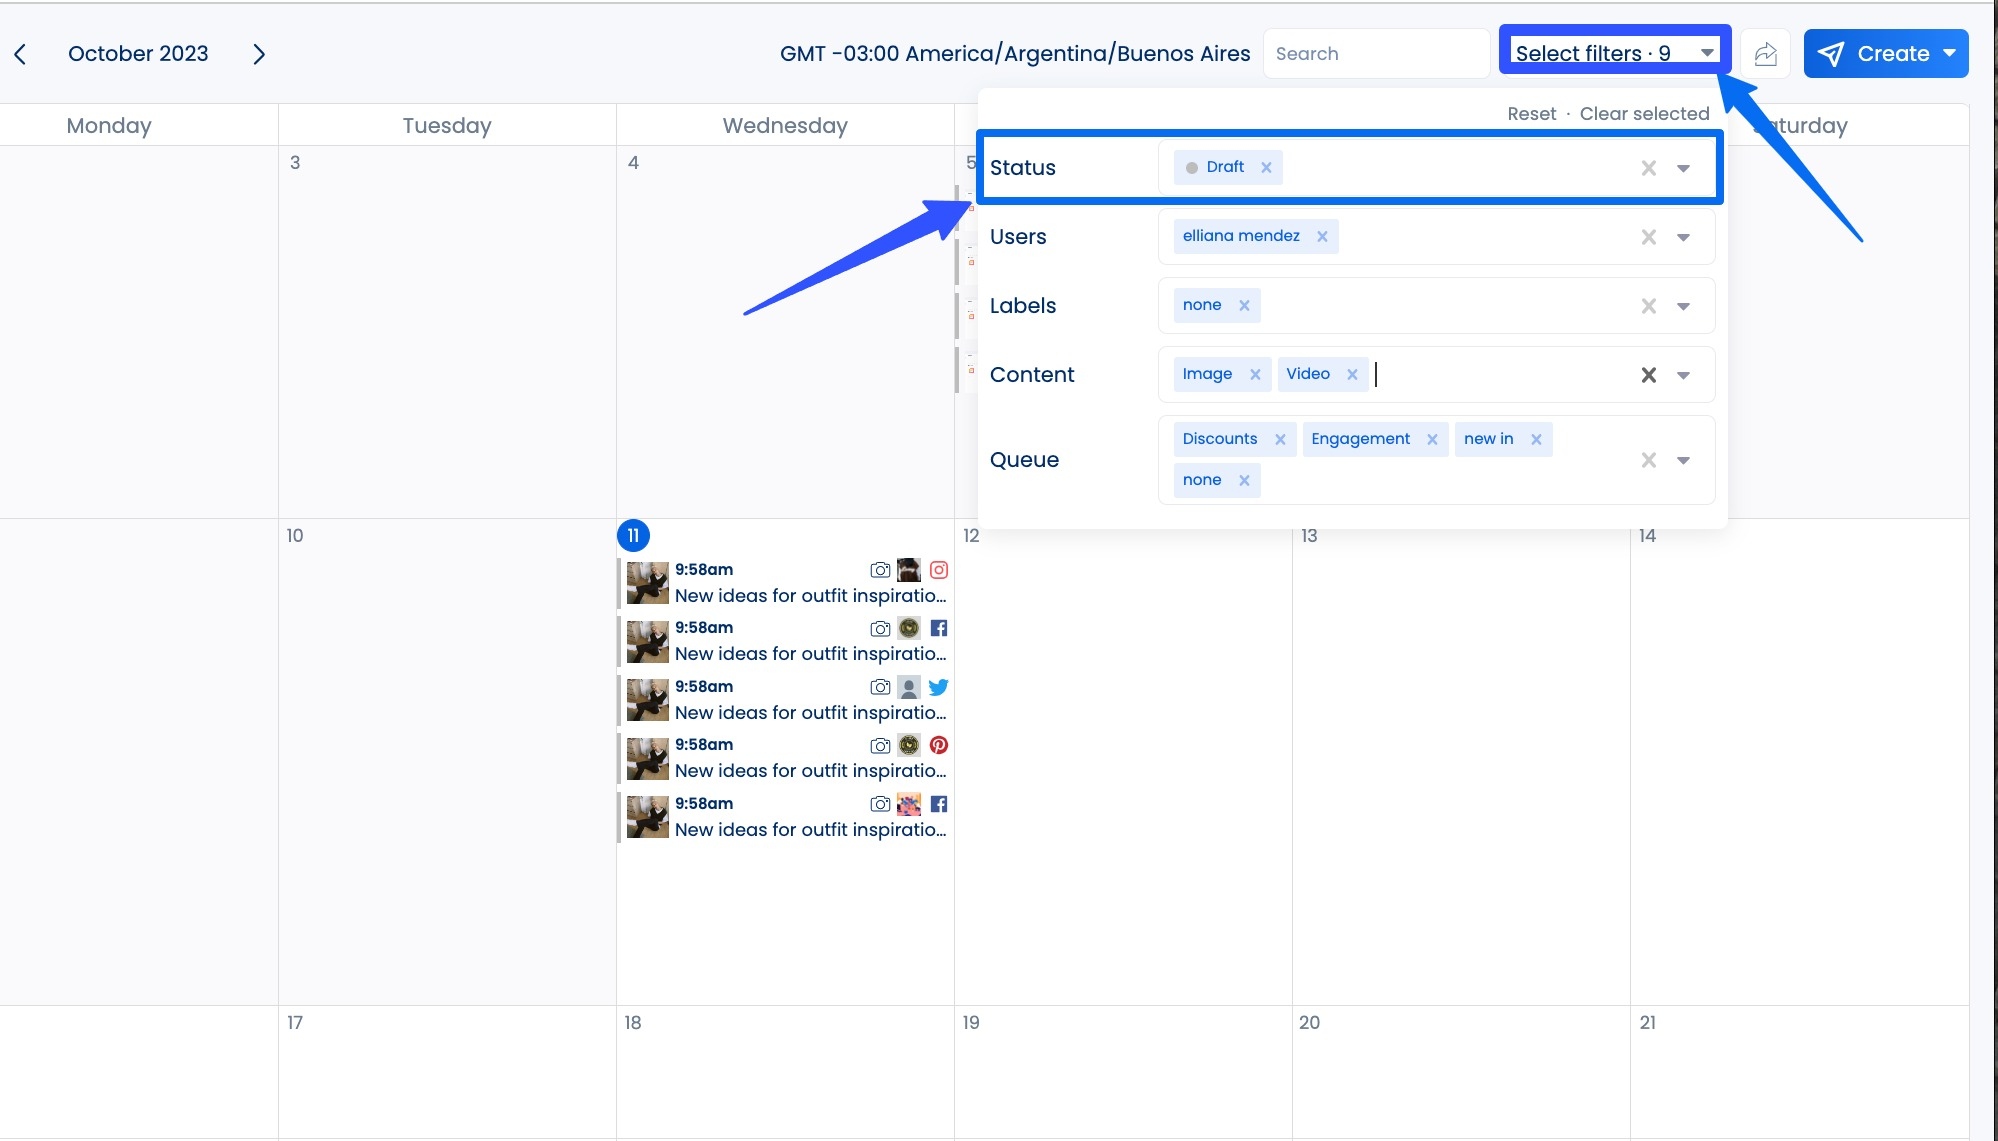Expand the Queue filter dropdown
This screenshot has height=1141, width=1998.
point(1684,460)
